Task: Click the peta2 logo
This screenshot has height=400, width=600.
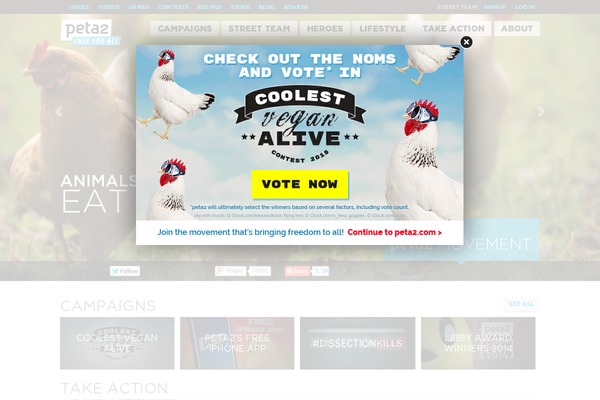Action: pyautogui.click(x=91, y=32)
